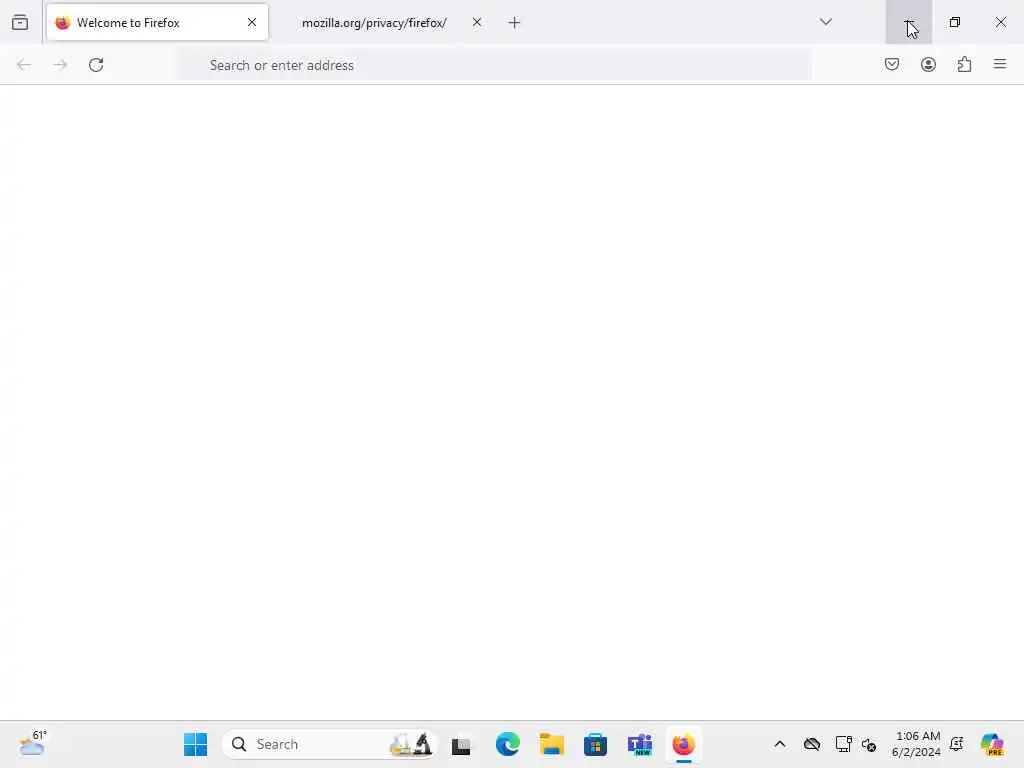The image size is (1024, 768).
Task: Go forward one page
Action: (60, 65)
